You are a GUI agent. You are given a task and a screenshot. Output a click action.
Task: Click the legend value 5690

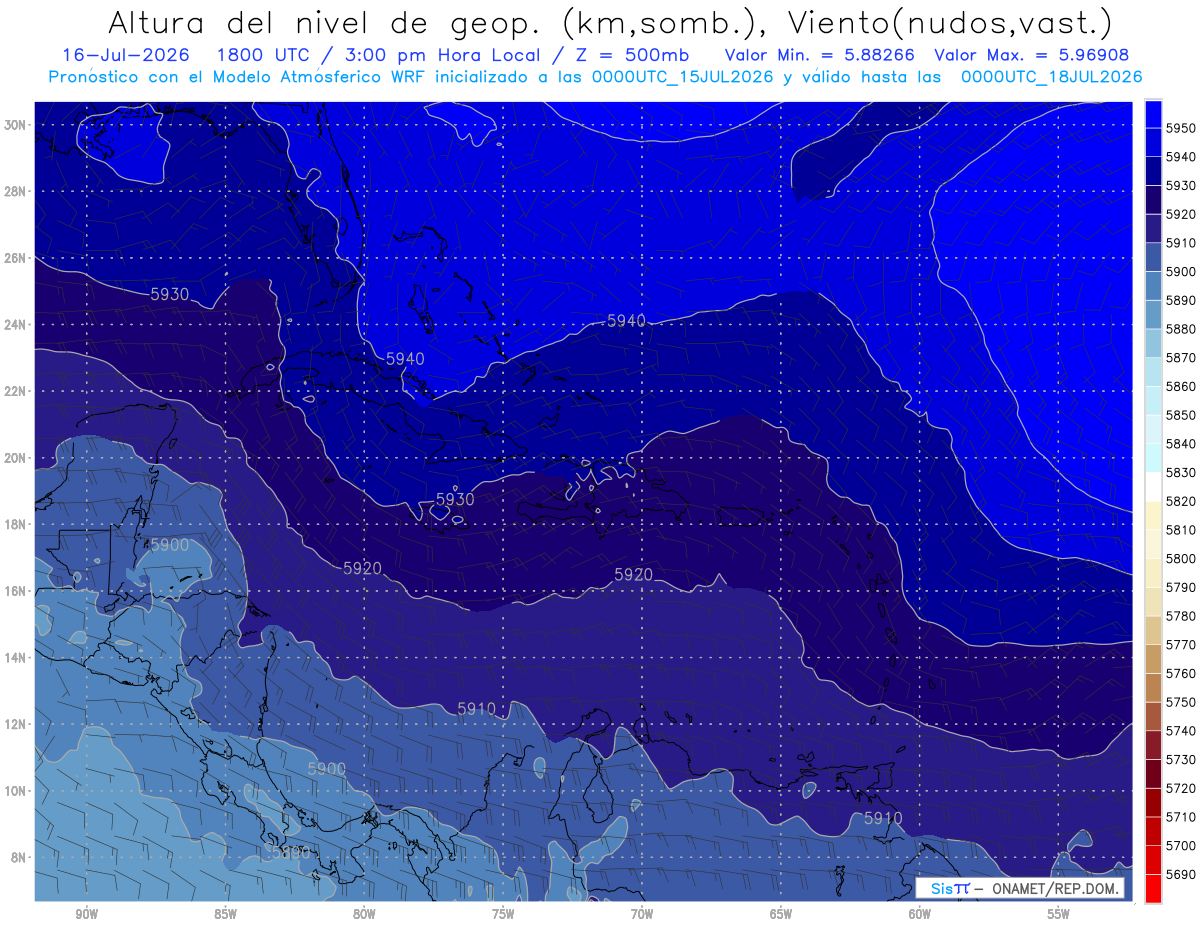[x=1180, y=874]
